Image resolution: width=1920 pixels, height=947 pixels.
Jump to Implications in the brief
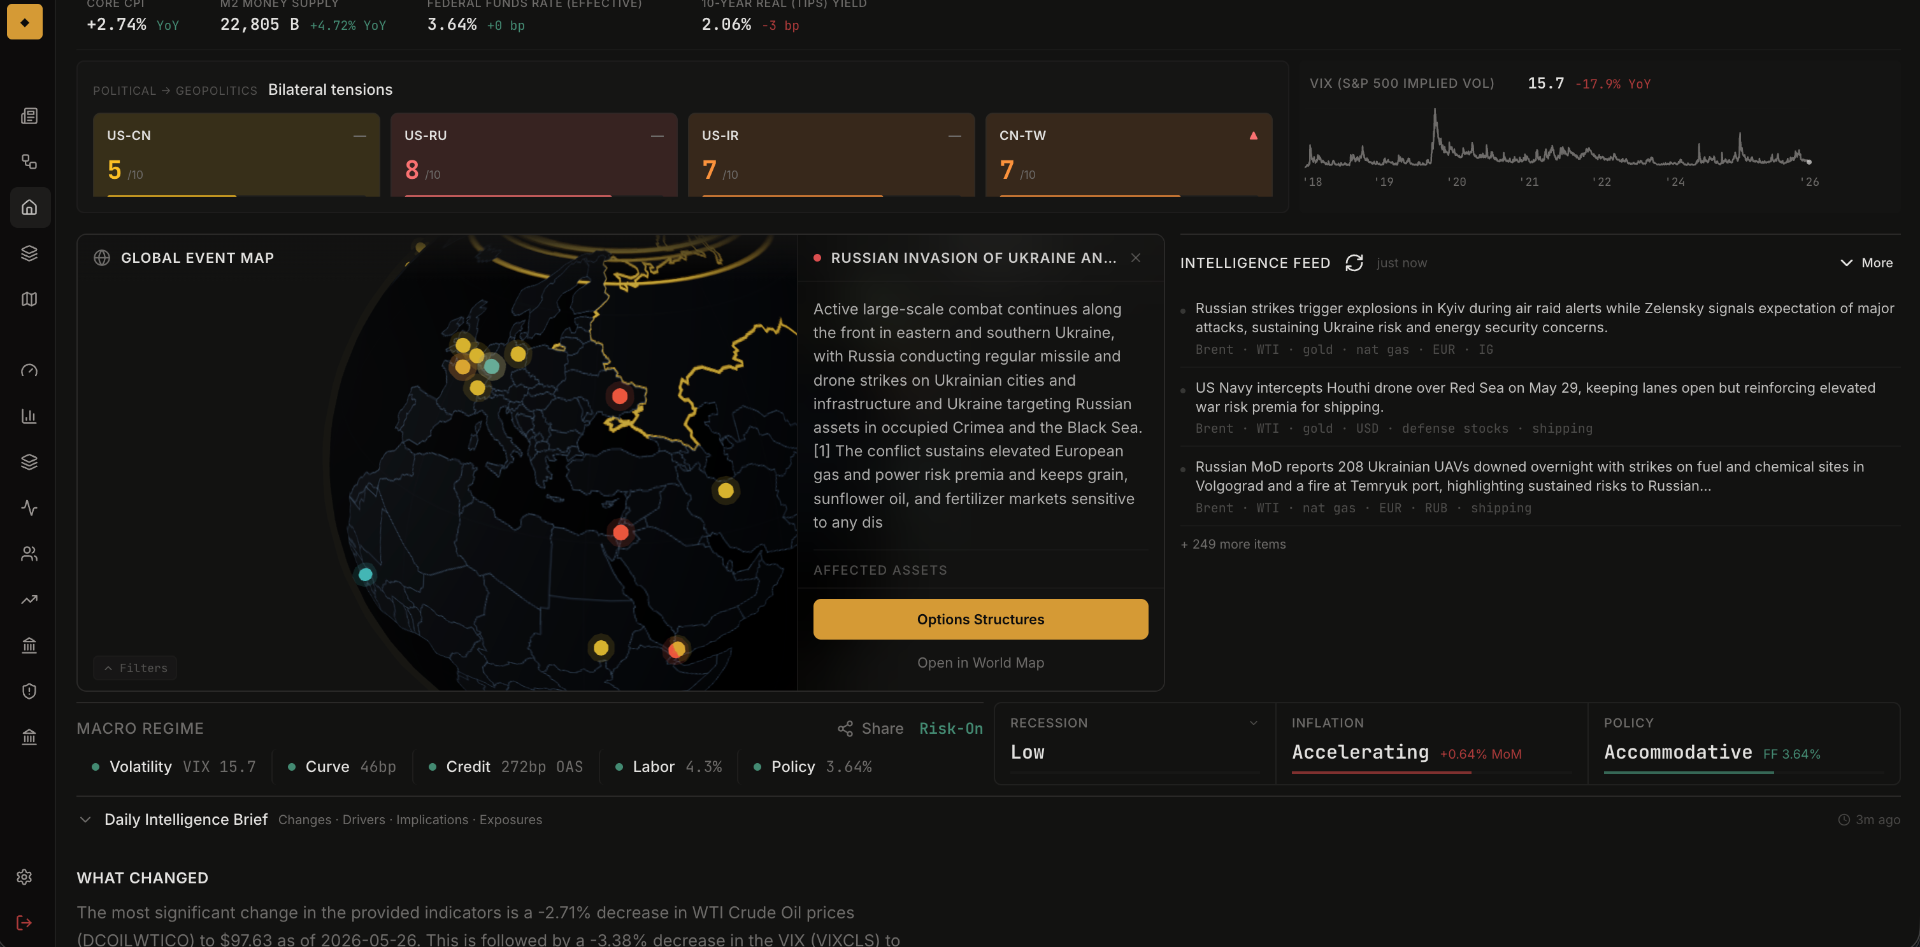tap(432, 820)
